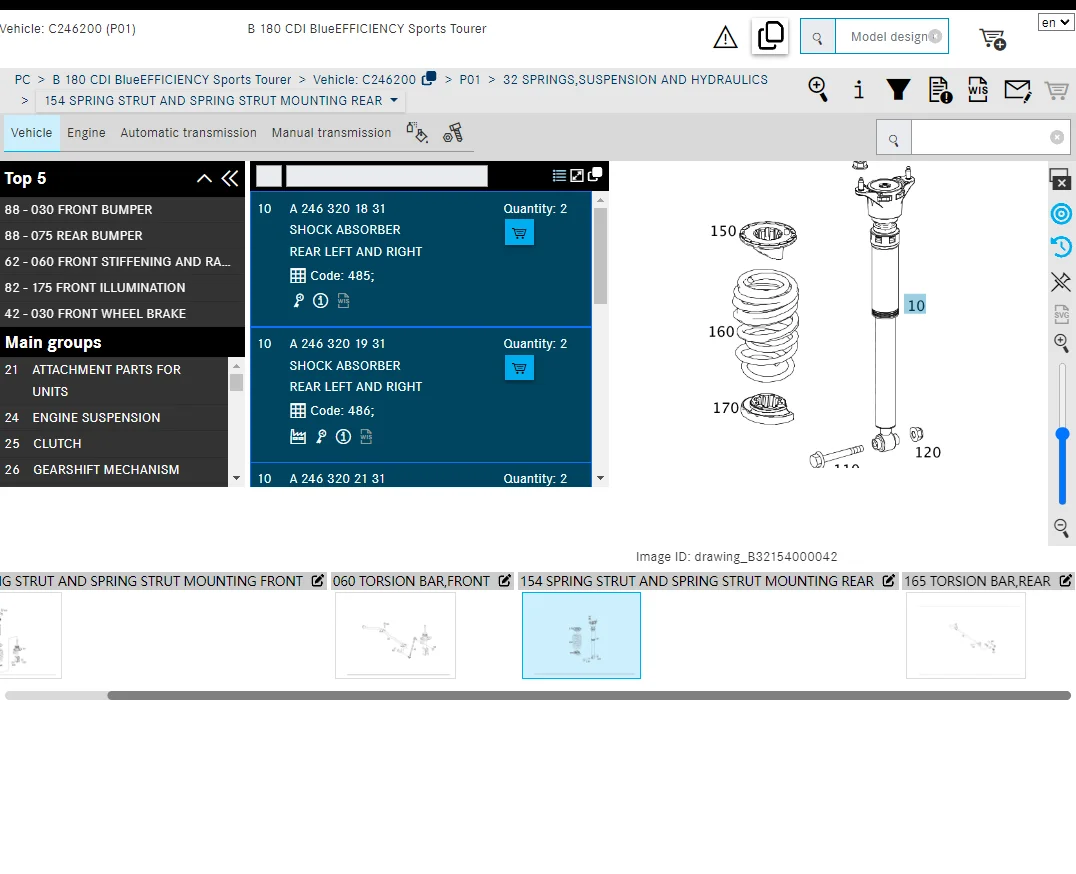Select main group 25 CLUTCH

click(114, 444)
